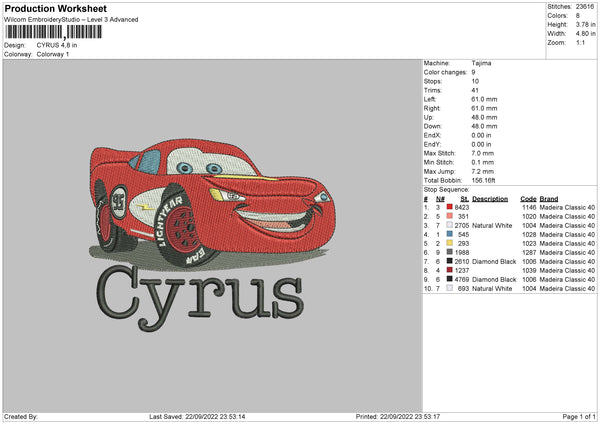Screen dimensions: 600x424
Task: Select the pink swatch for stitch count 351
Action: pos(450,216)
